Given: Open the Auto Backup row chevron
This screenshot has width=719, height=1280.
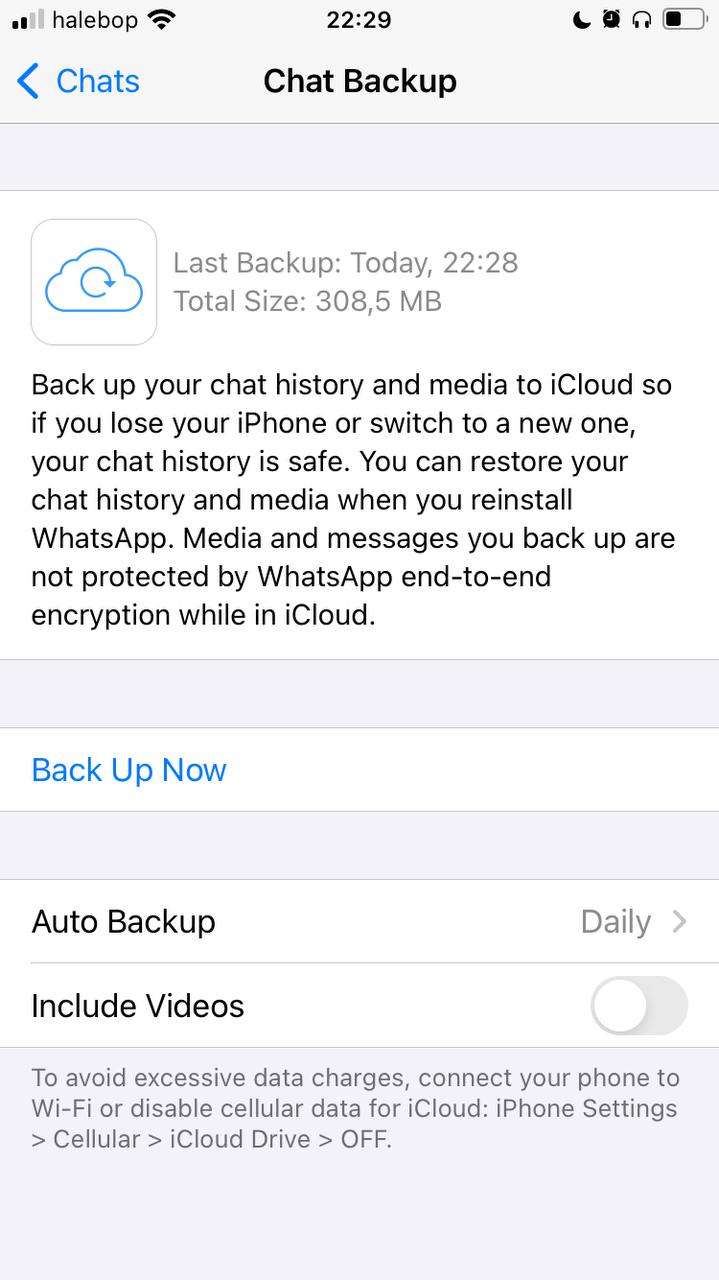Looking at the screenshot, I should pos(680,921).
